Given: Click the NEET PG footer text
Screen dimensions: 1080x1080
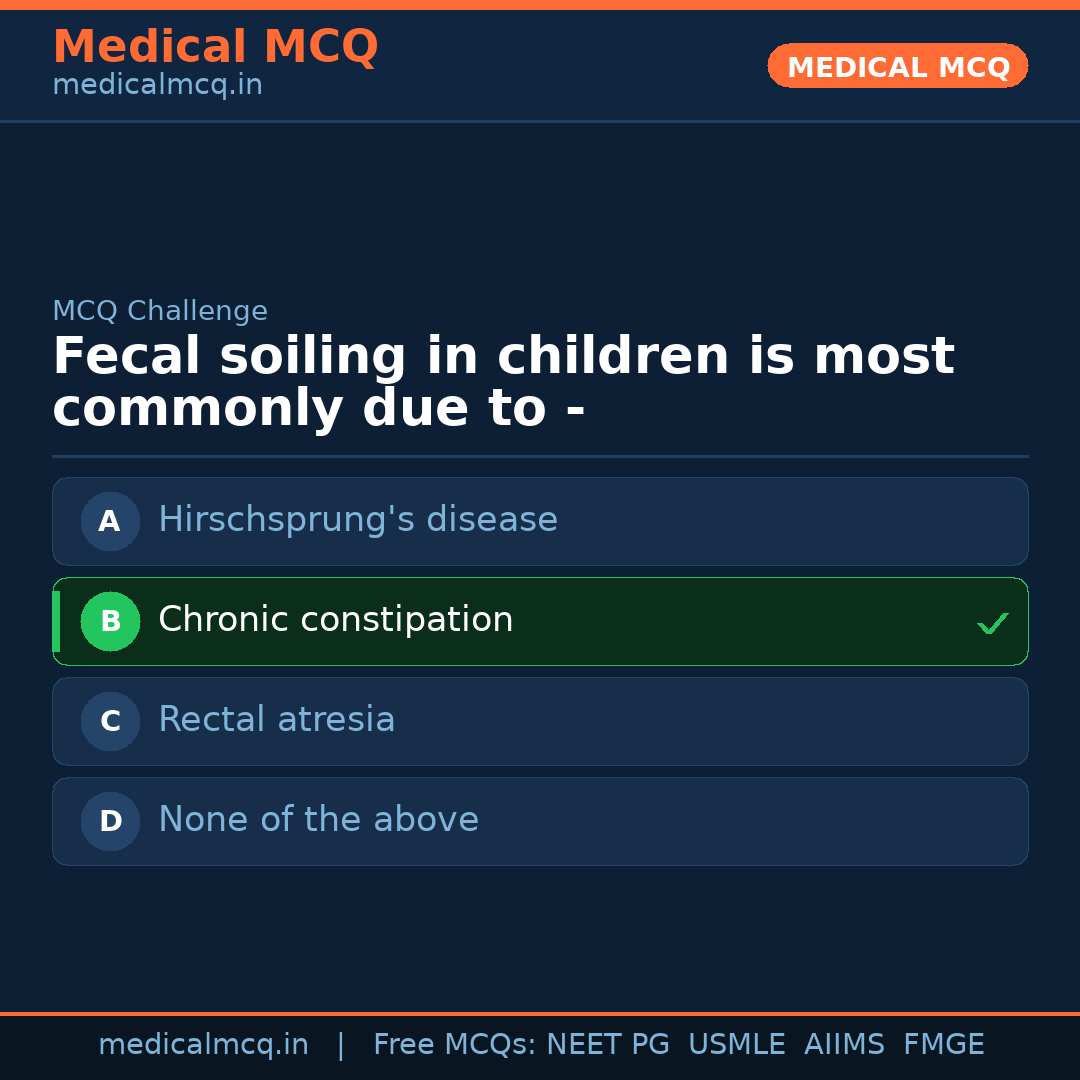Looking at the screenshot, I should (x=608, y=1045).
